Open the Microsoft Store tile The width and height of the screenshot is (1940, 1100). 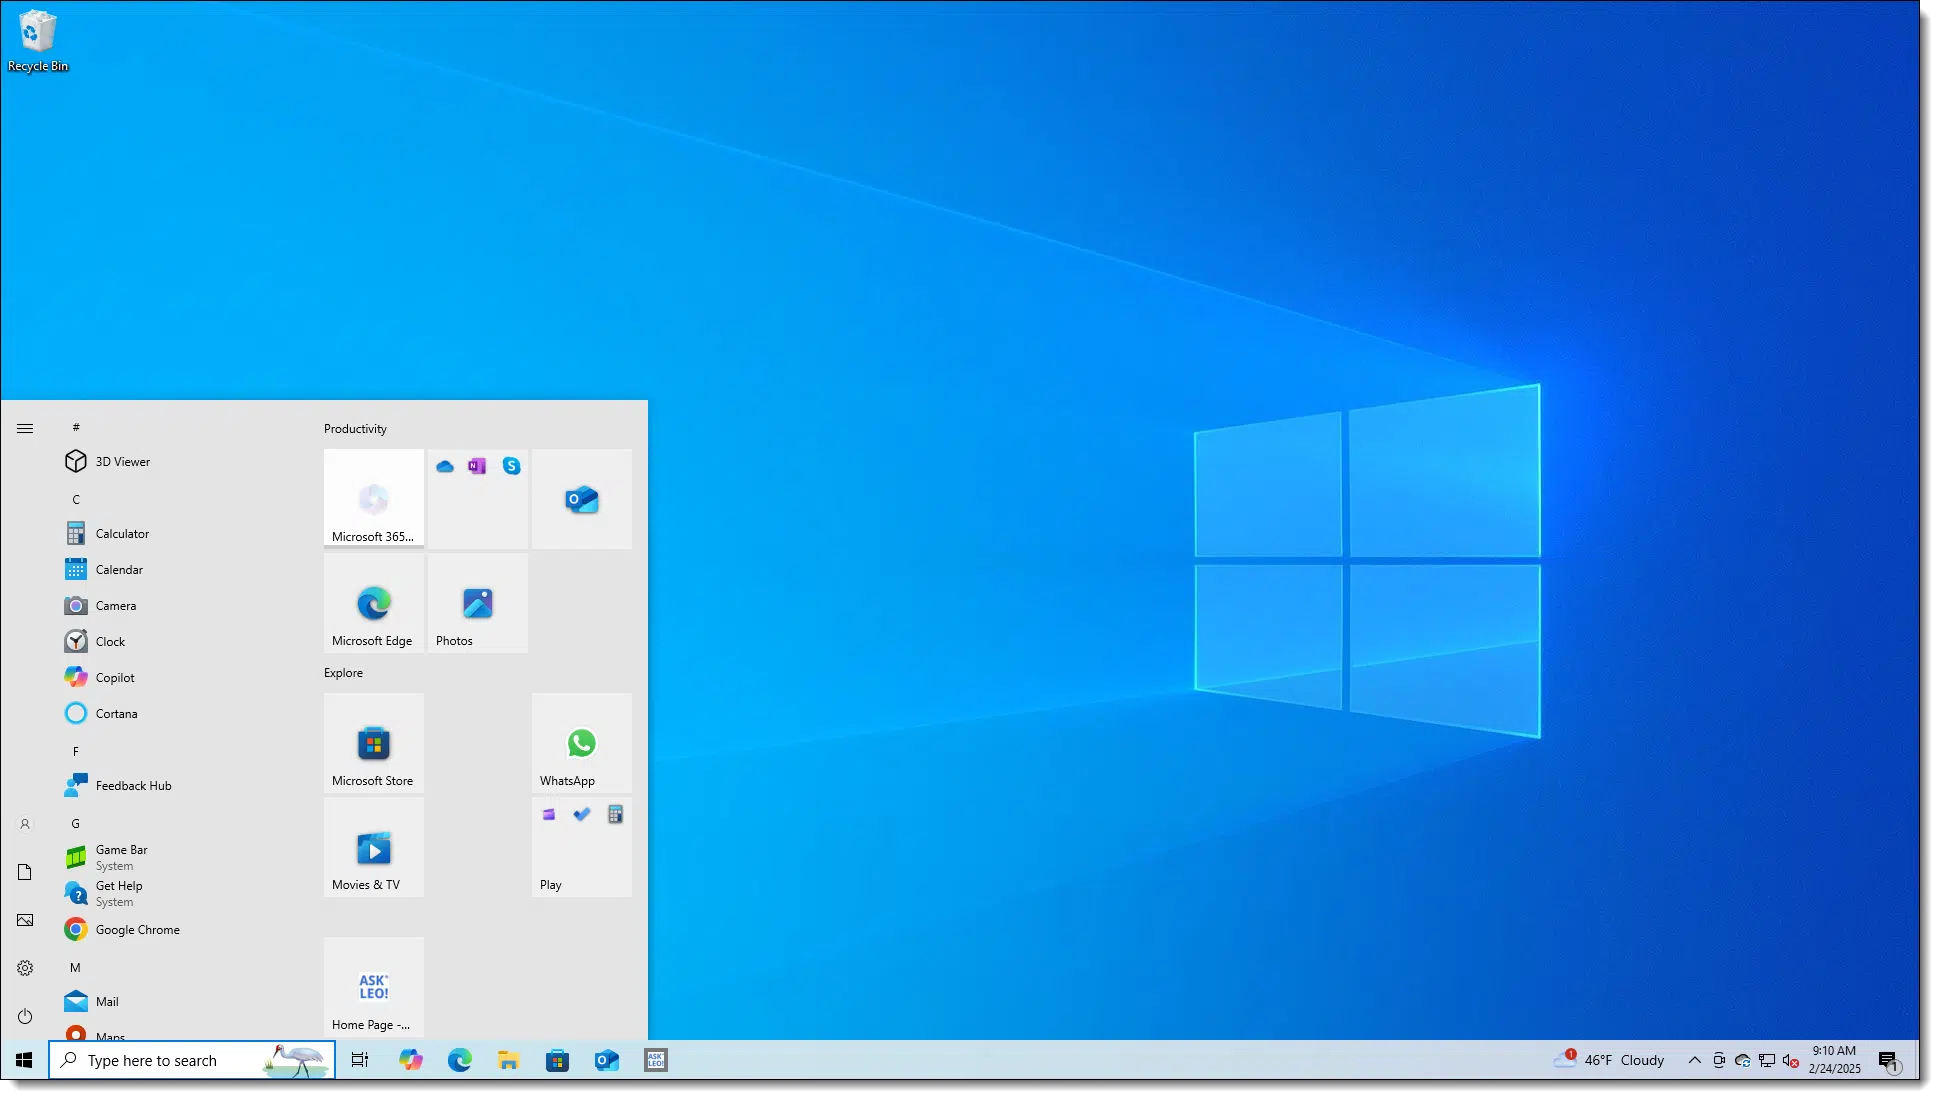[374, 743]
